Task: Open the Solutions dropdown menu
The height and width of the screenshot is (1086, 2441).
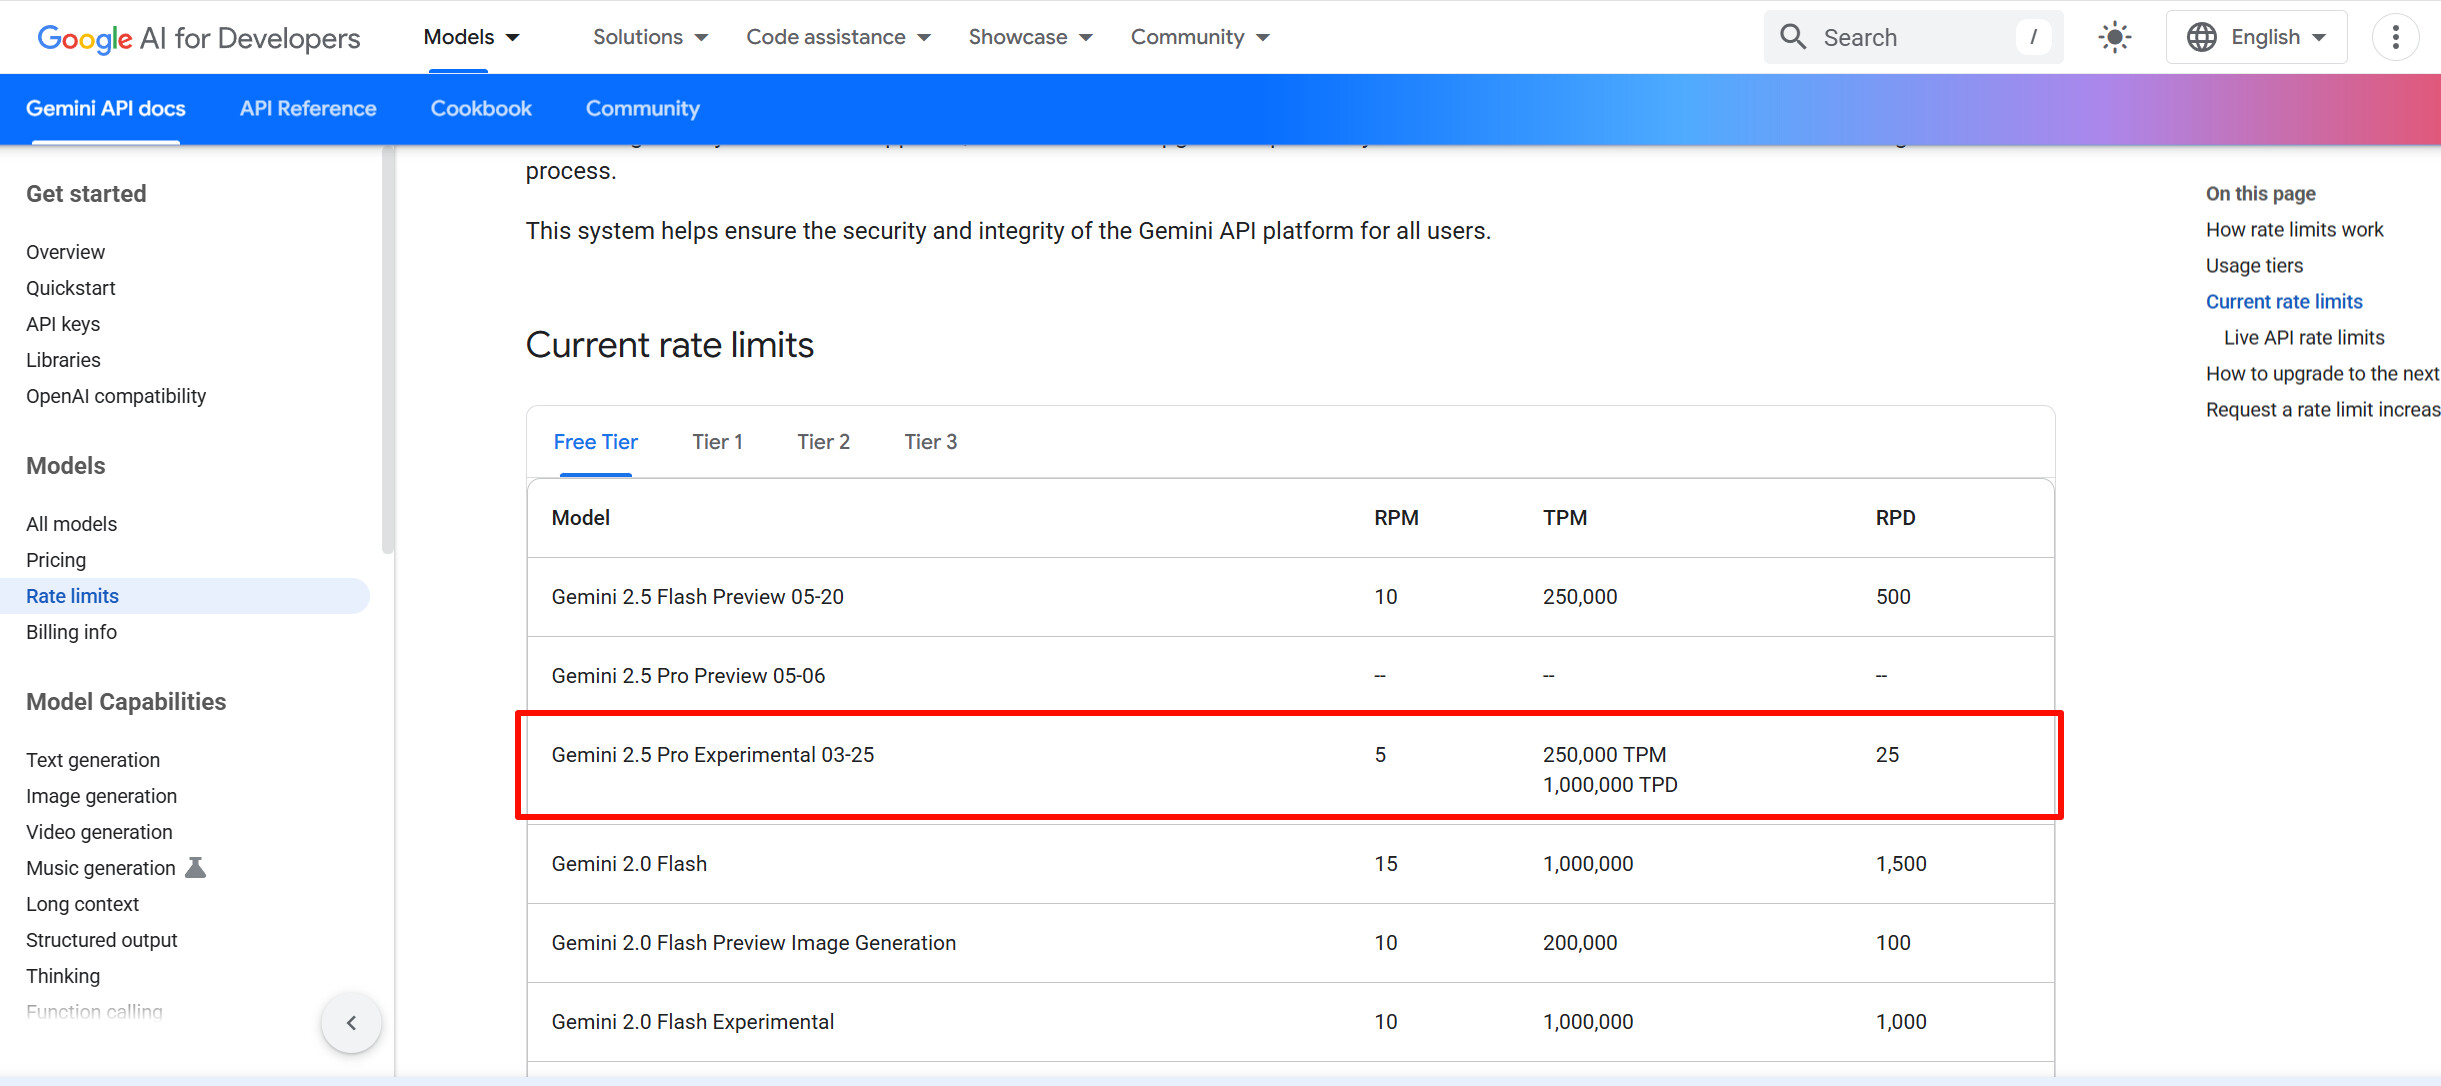Action: 650,38
